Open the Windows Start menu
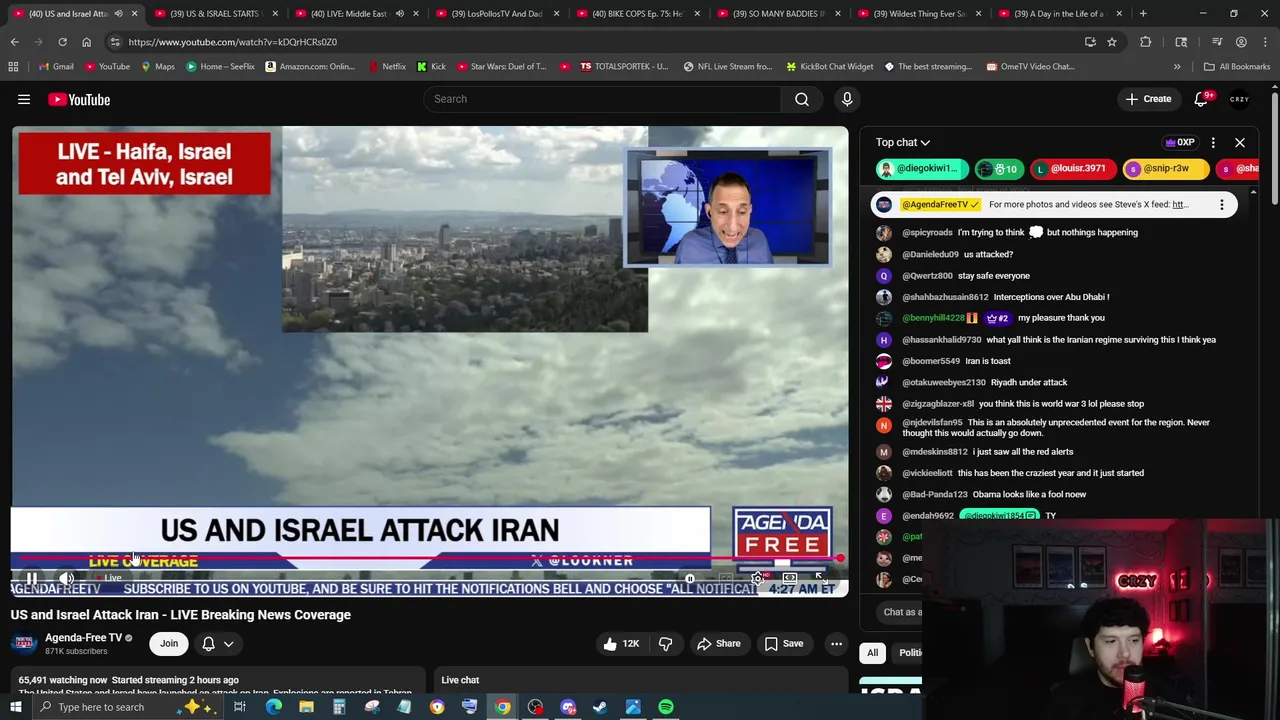The image size is (1280, 720). [x=16, y=707]
